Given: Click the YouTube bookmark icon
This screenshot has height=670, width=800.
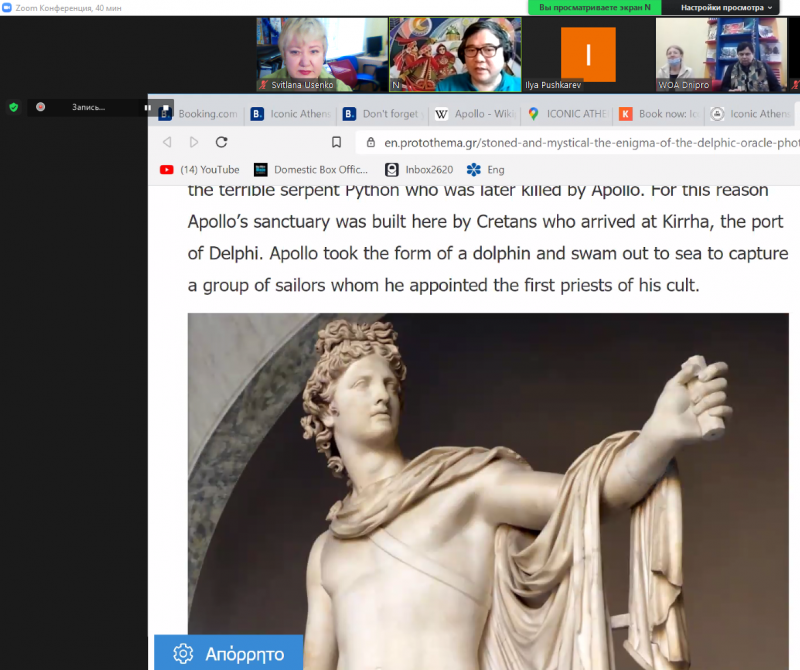Looking at the screenshot, I should click(x=166, y=169).
